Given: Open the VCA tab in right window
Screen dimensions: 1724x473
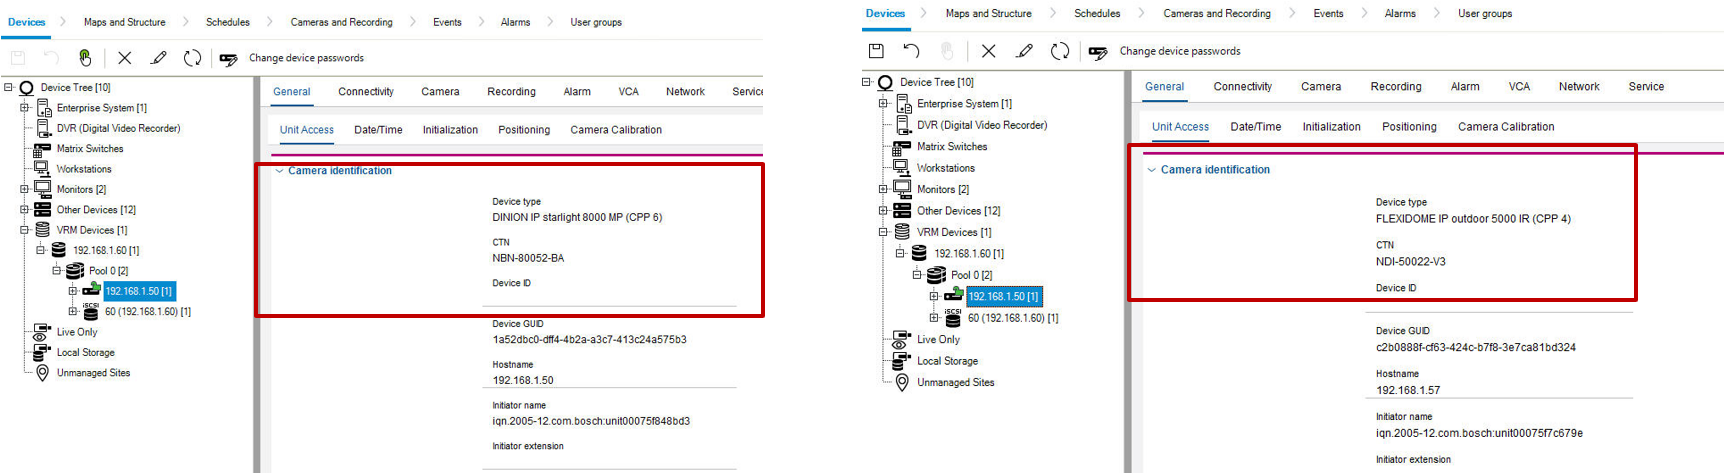Looking at the screenshot, I should click(1519, 87).
